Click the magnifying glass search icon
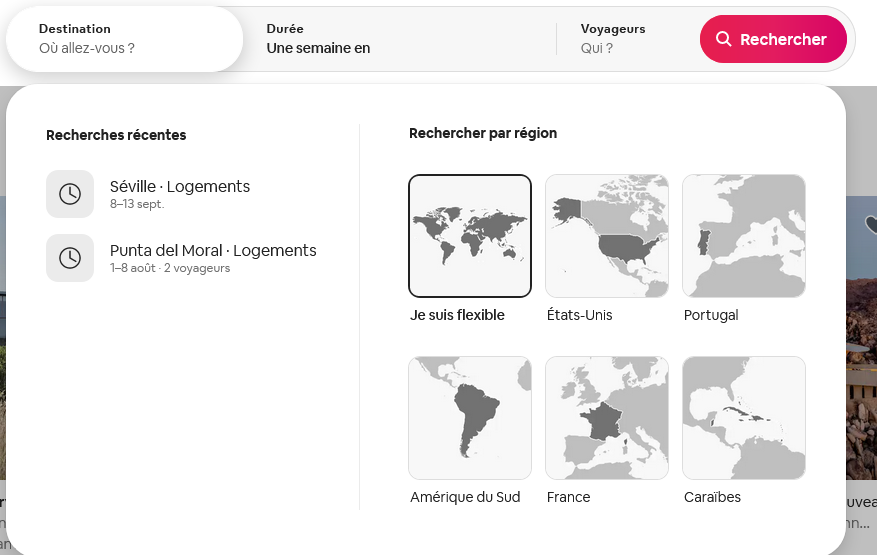This screenshot has width=877, height=555. (724, 40)
